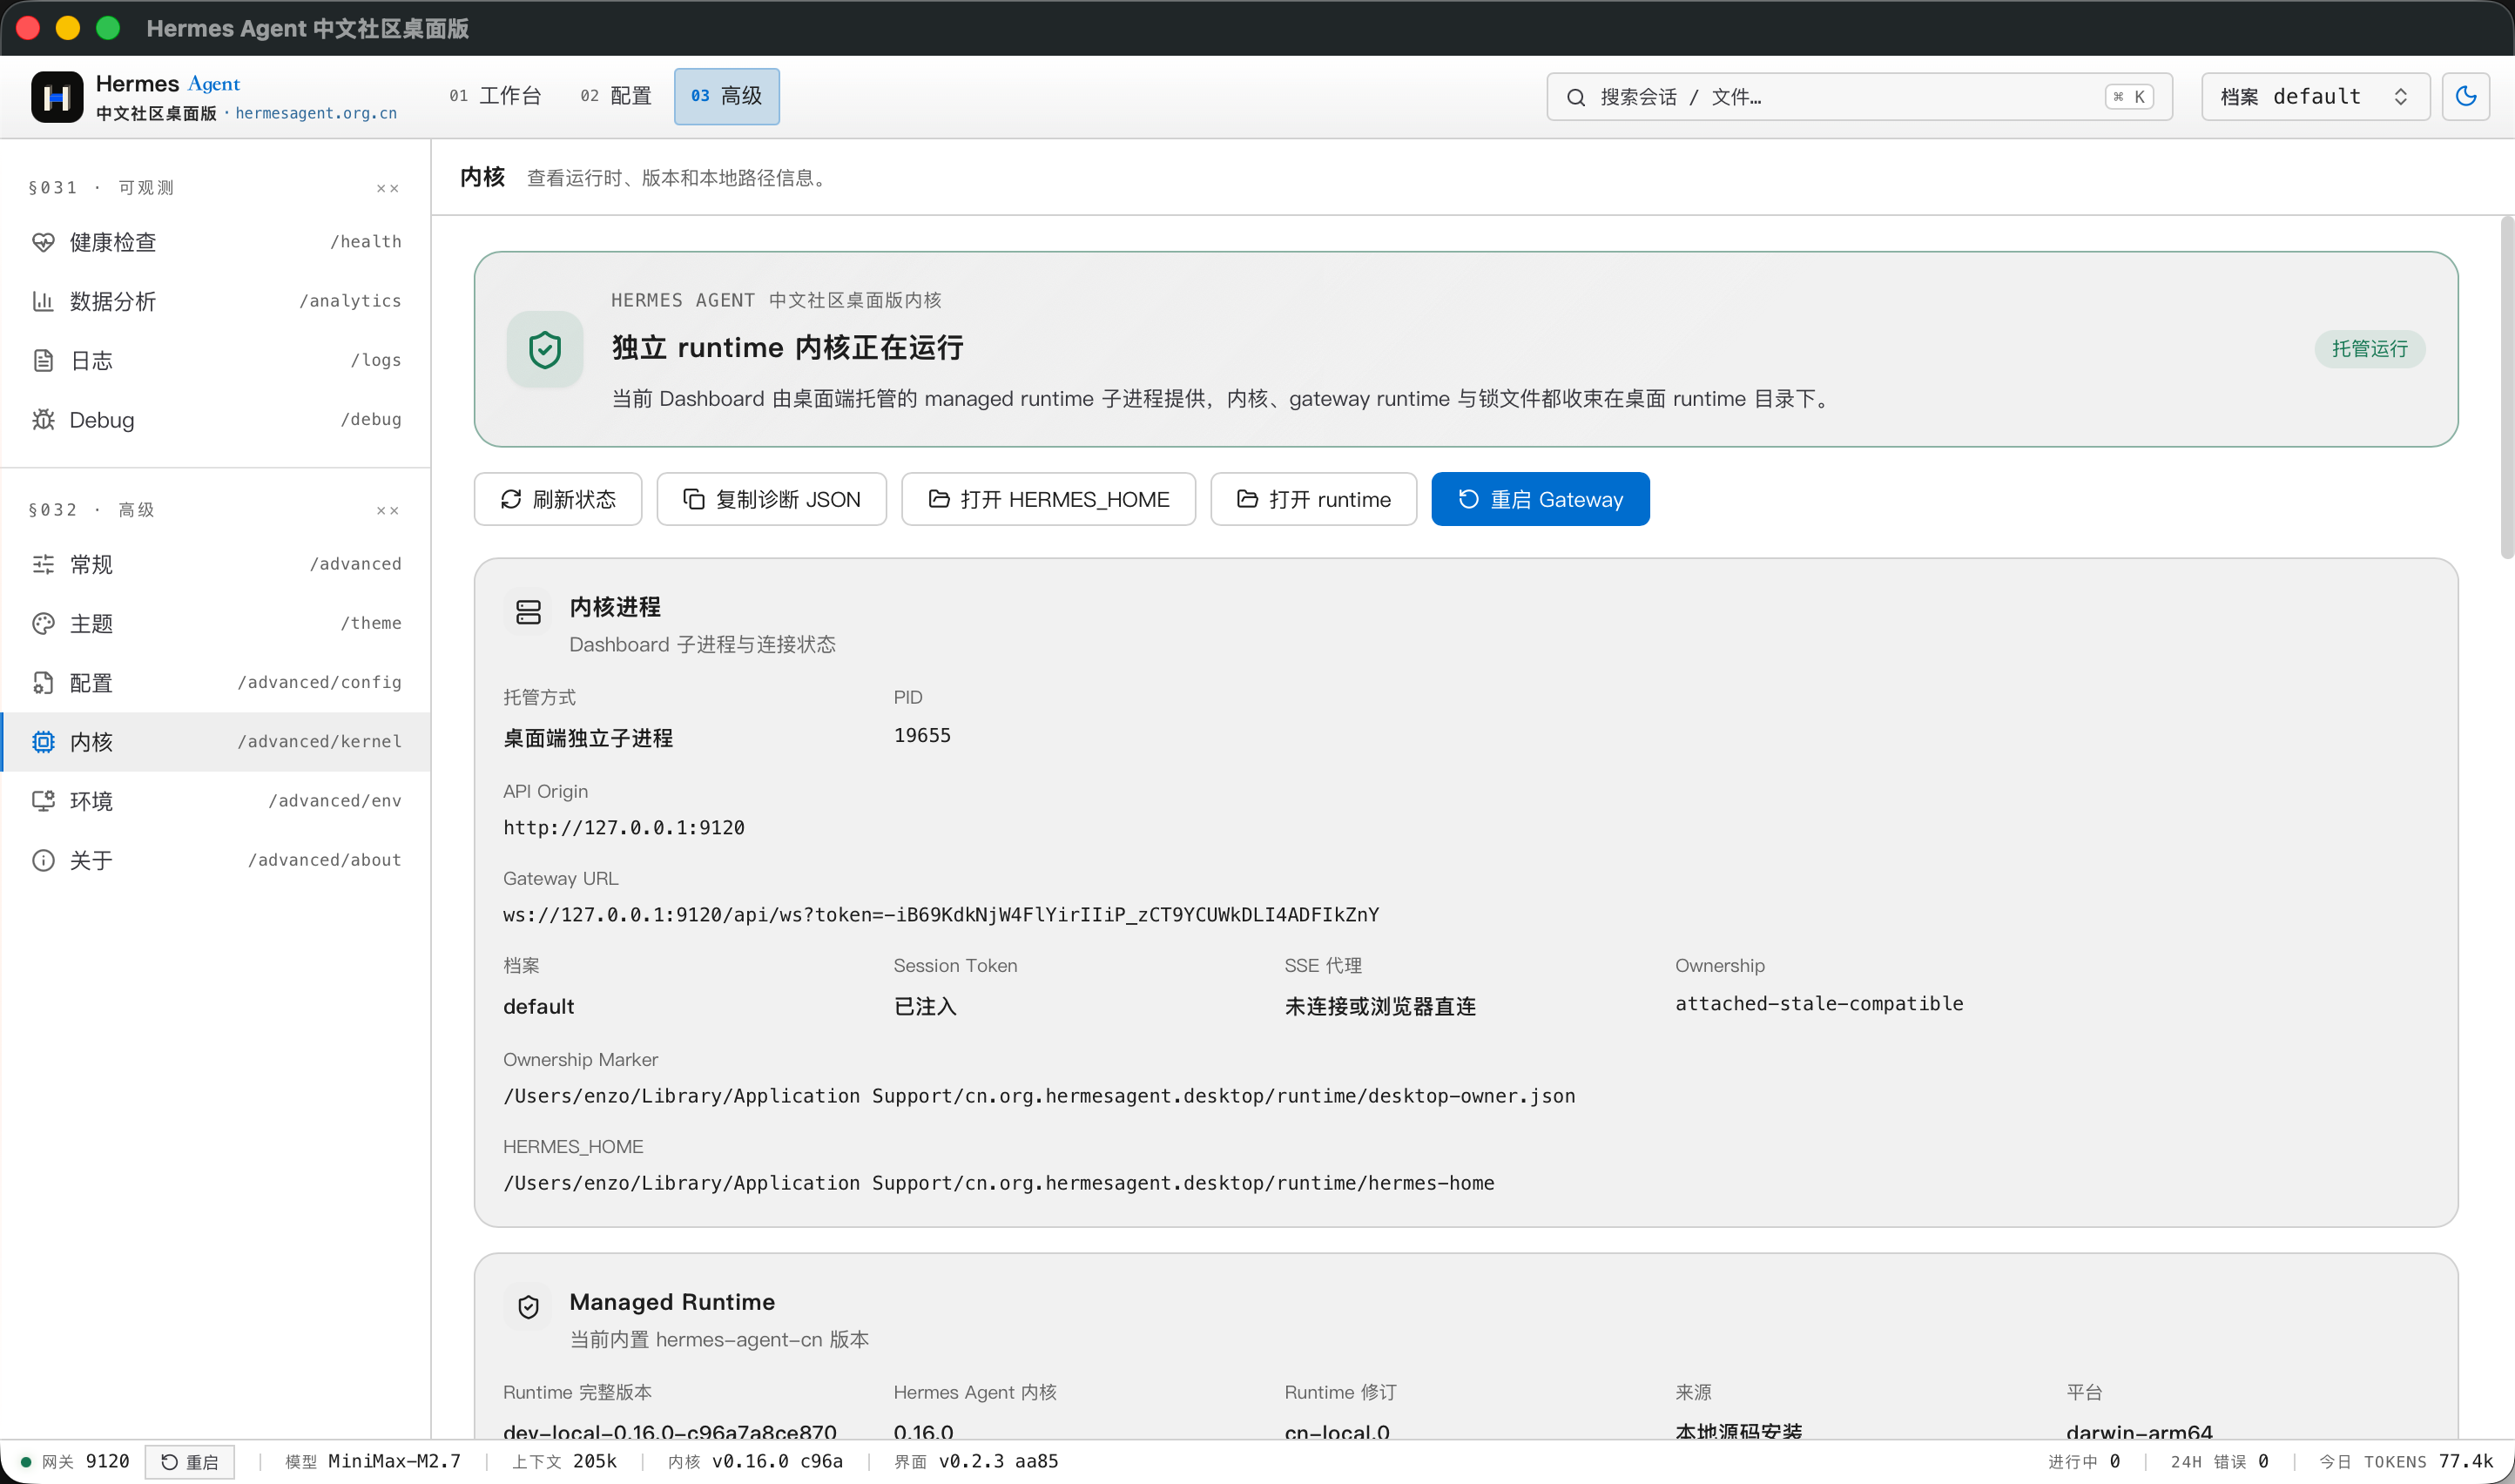This screenshot has width=2515, height=1484.
Task: Click the 刷新状态 button
Action: tap(557, 499)
